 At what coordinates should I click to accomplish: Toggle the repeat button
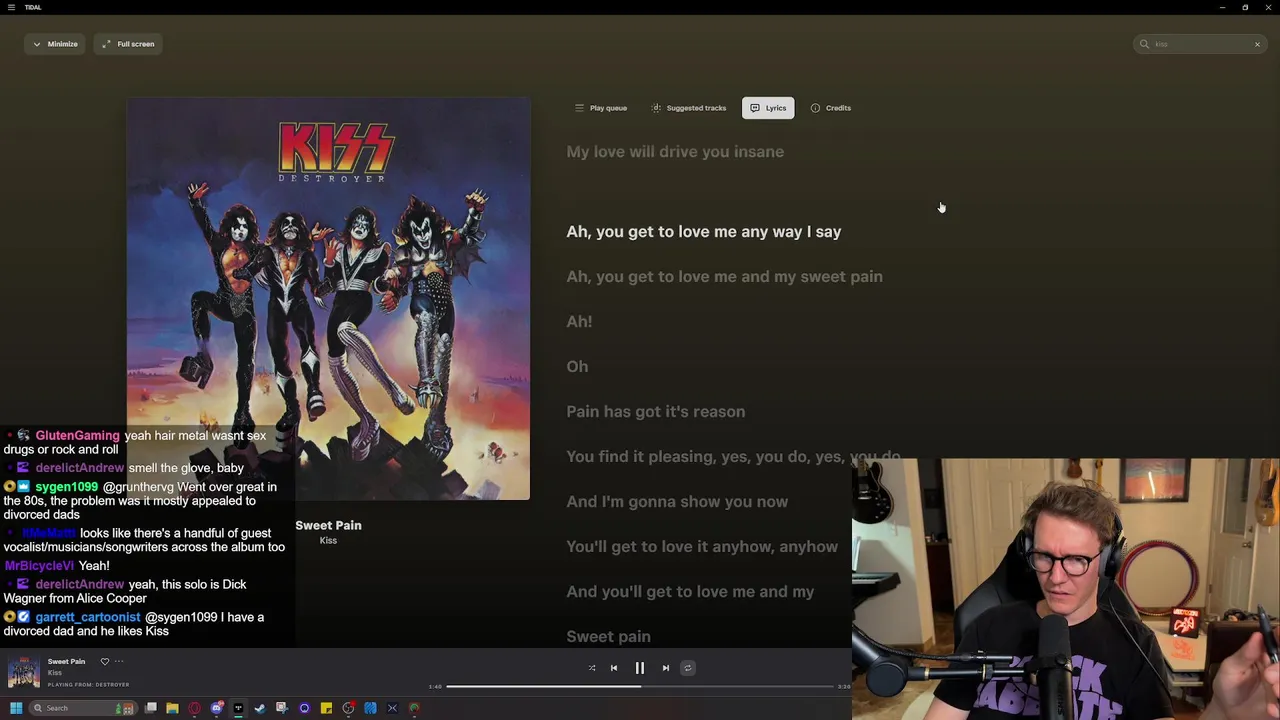point(687,668)
